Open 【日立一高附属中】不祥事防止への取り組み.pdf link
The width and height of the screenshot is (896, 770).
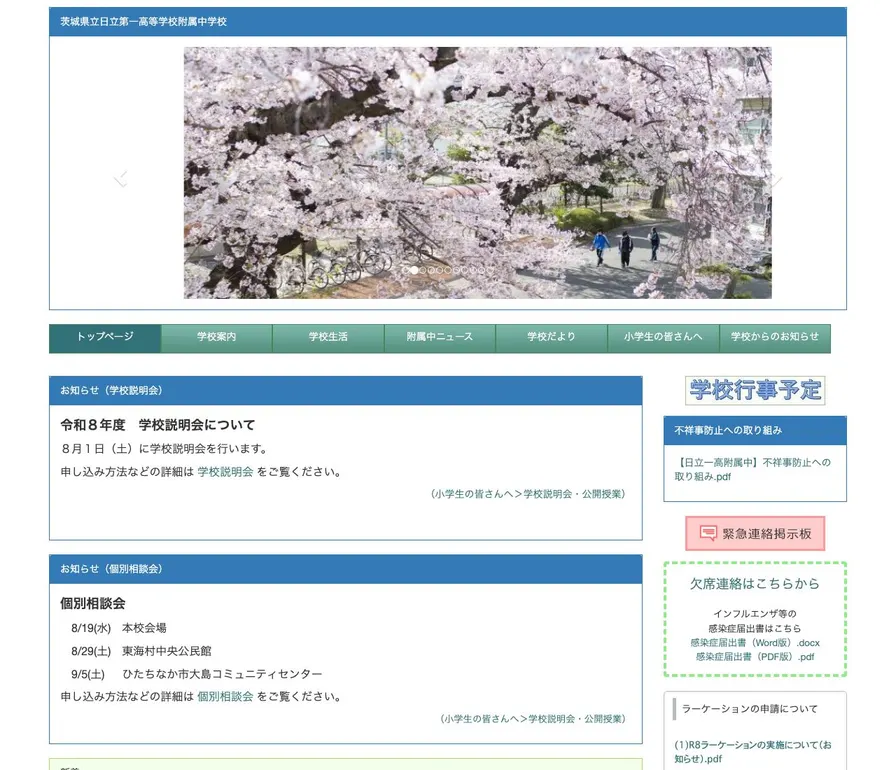click(753, 470)
